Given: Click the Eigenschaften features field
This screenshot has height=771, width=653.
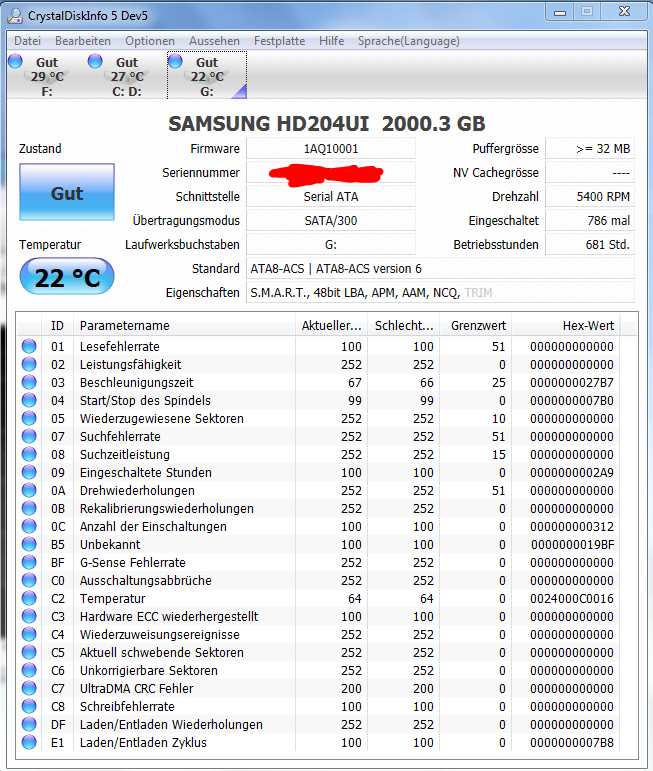Looking at the screenshot, I should tap(440, 293).
